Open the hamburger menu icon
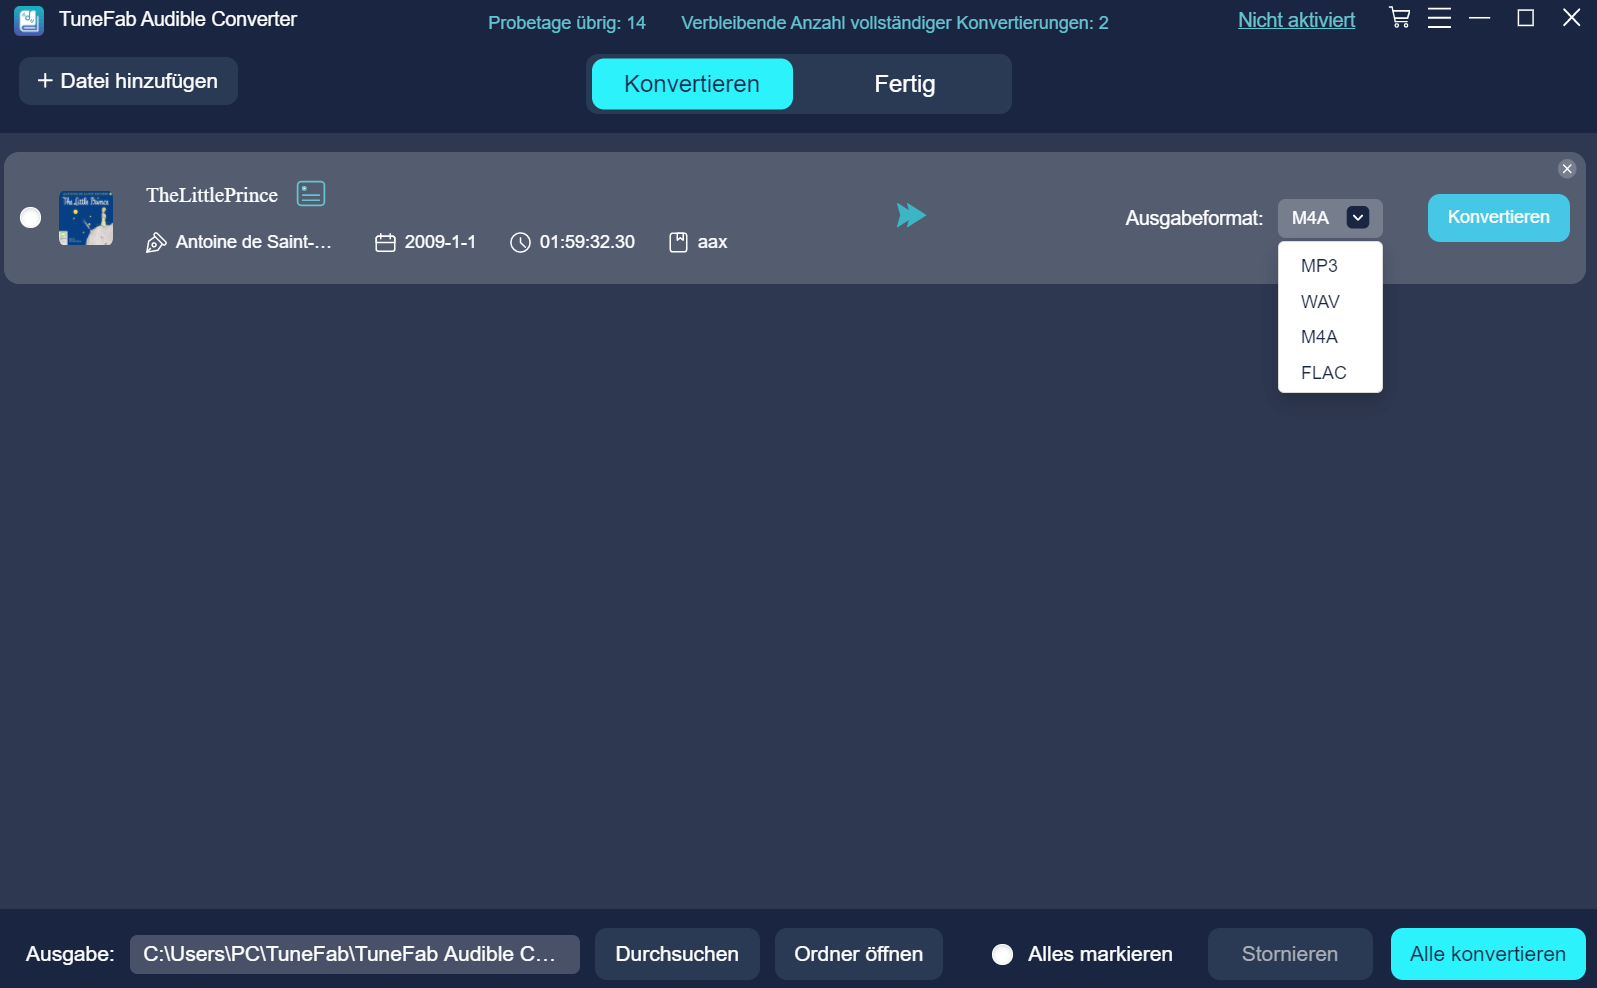This screenshot has width=1597, height=988. [x=1439, y=18]
